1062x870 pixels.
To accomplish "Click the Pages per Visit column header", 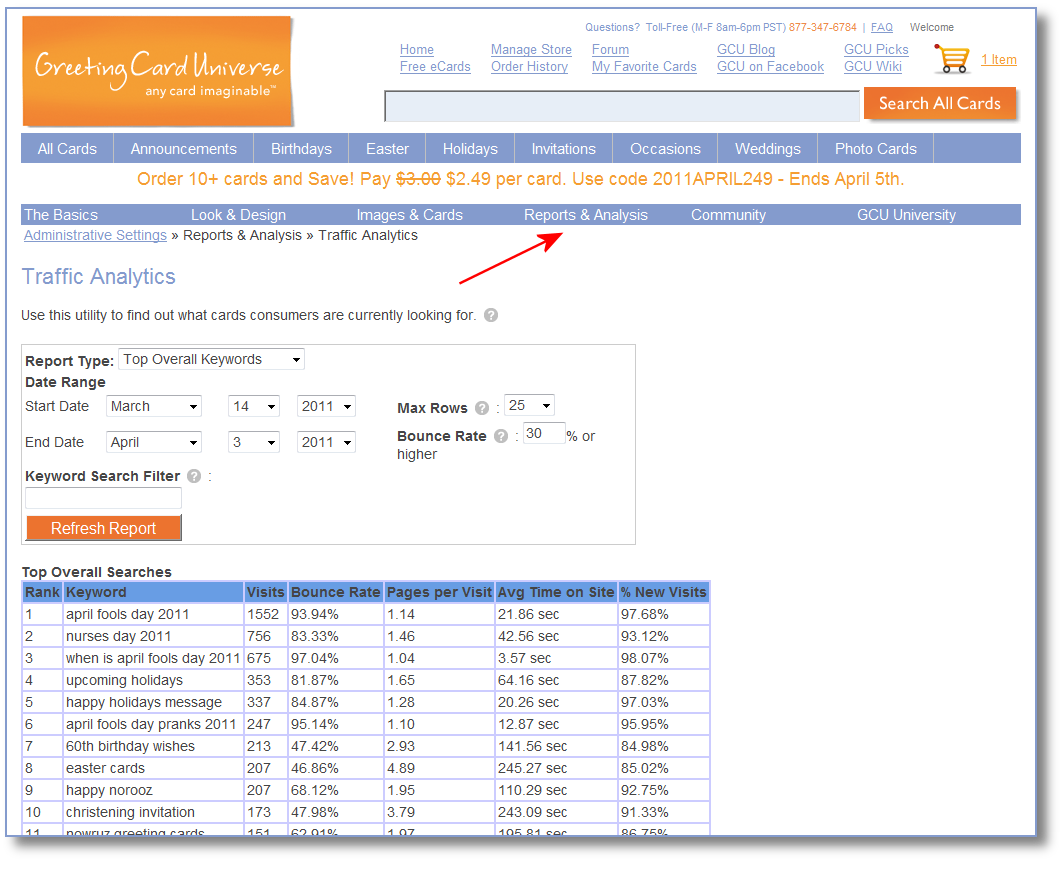I will 440,592.
